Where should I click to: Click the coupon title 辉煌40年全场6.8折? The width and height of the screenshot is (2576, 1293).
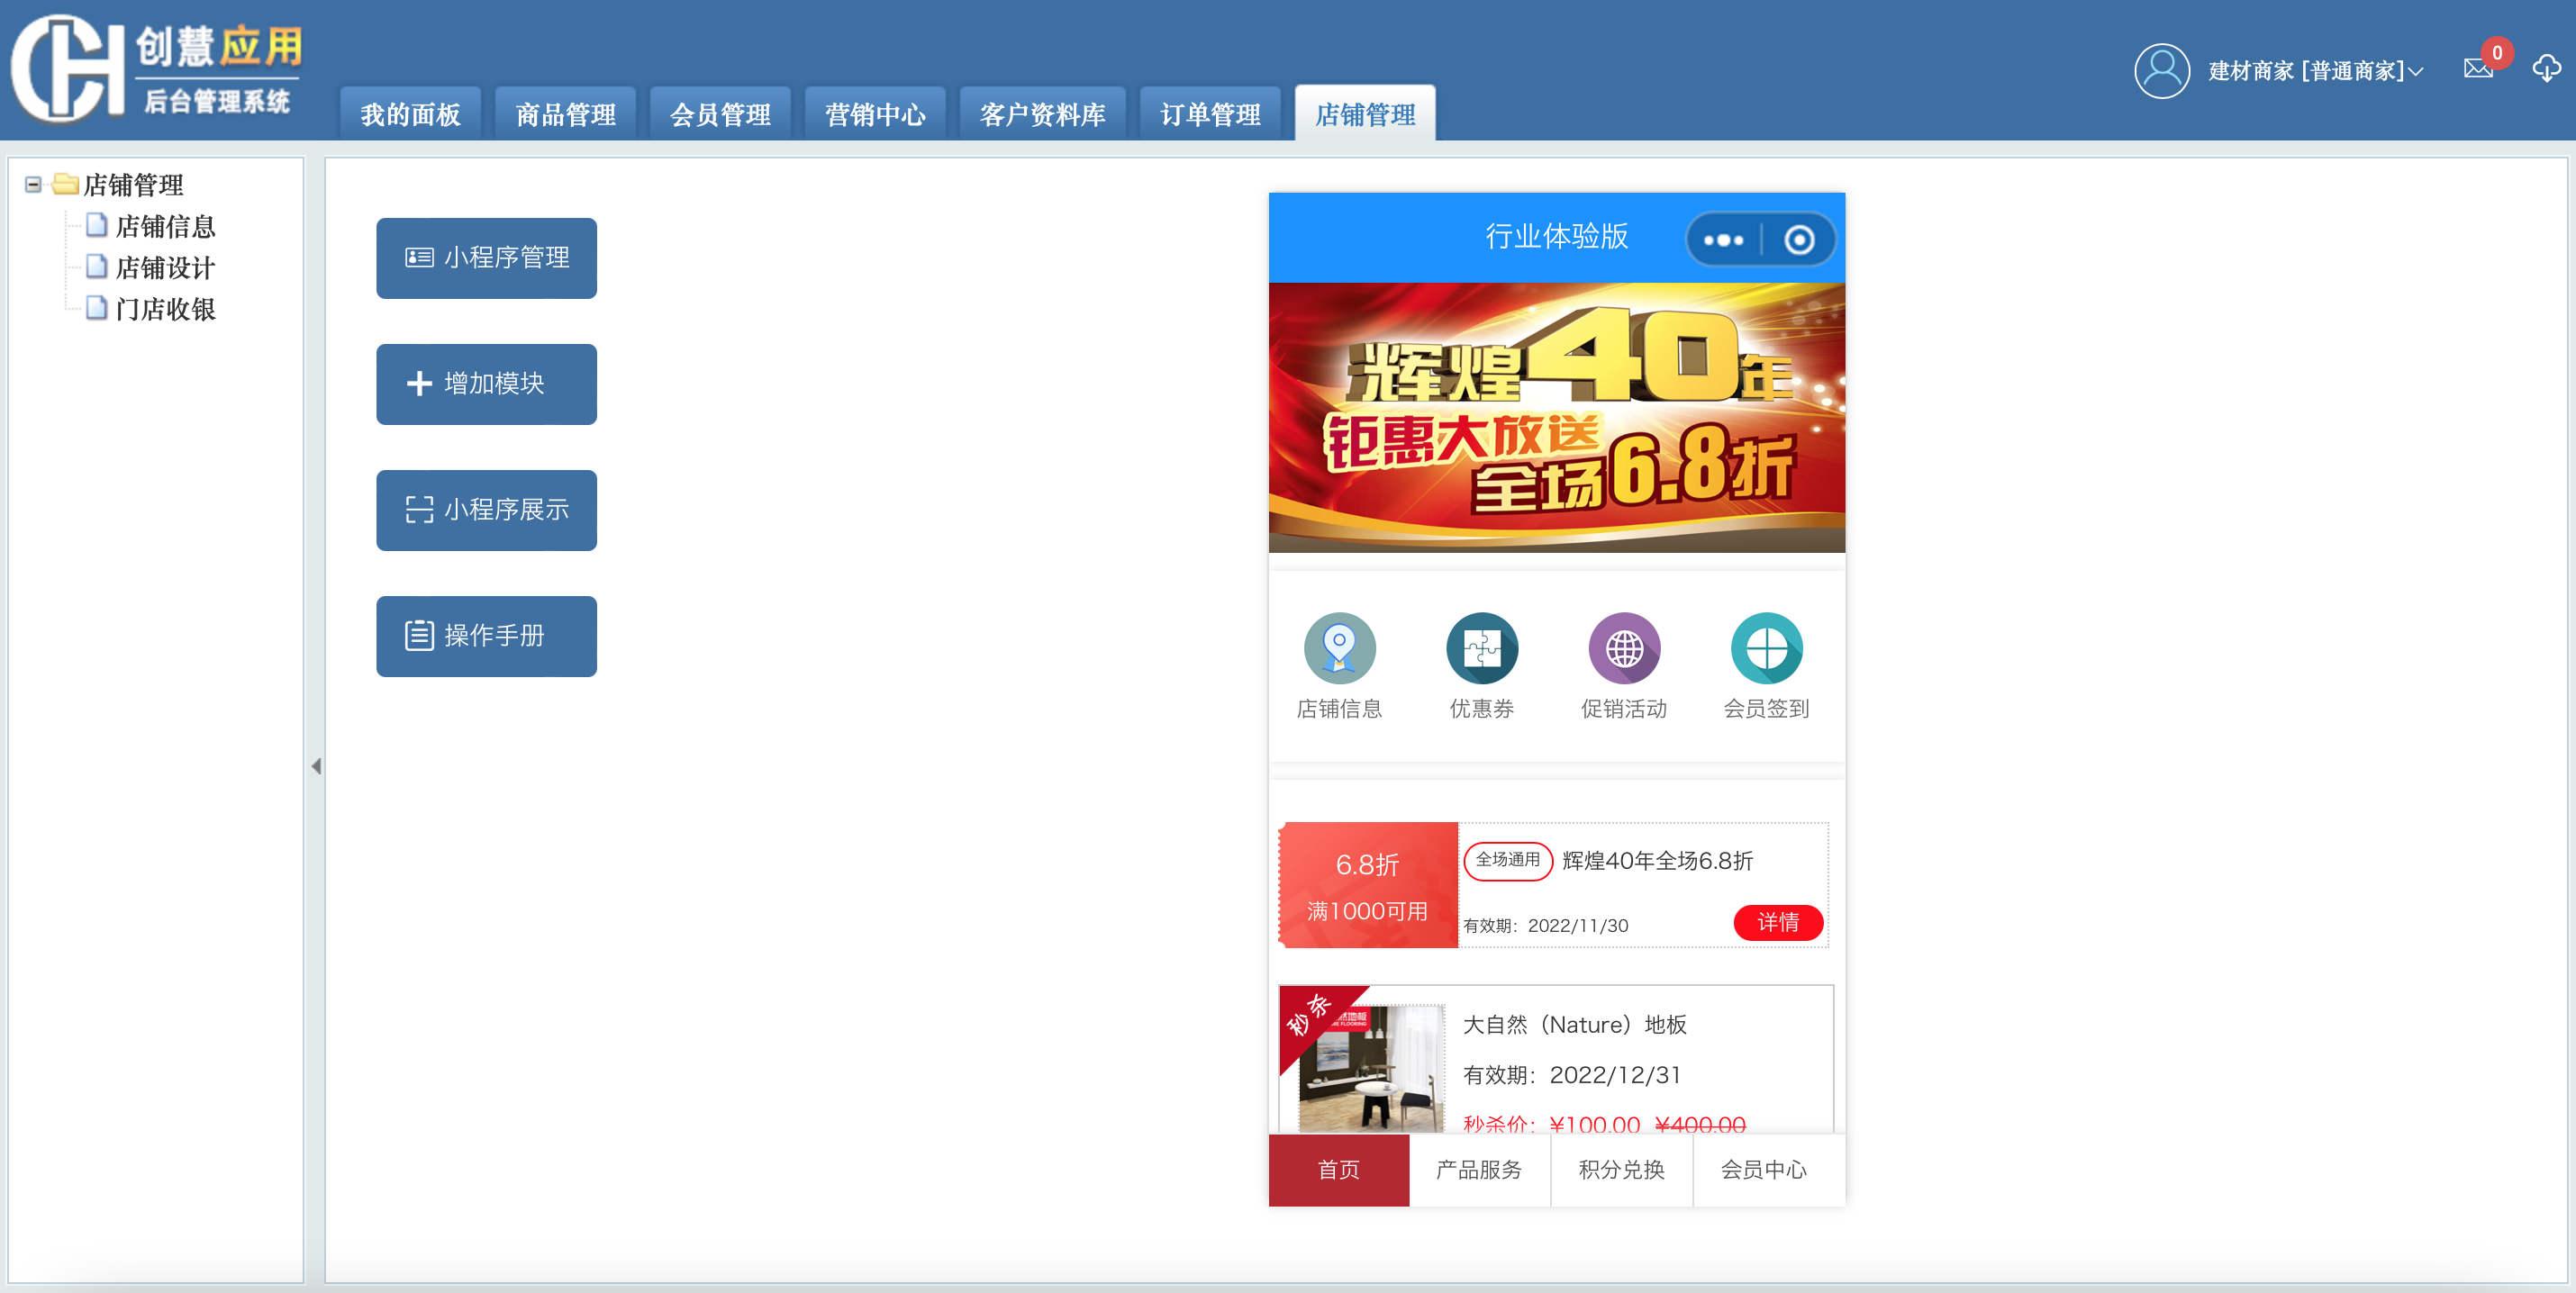[1658, 861]
